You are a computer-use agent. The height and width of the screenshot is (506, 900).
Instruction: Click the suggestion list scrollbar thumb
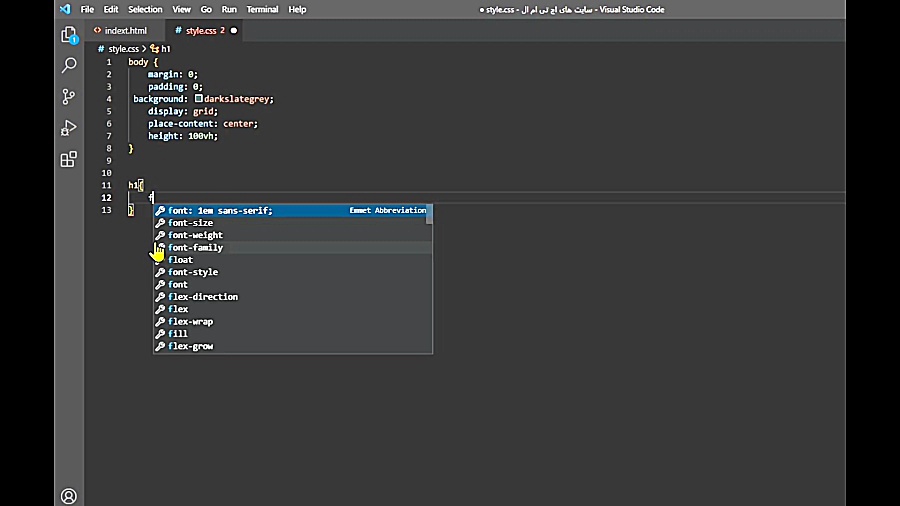coord(429,215)
